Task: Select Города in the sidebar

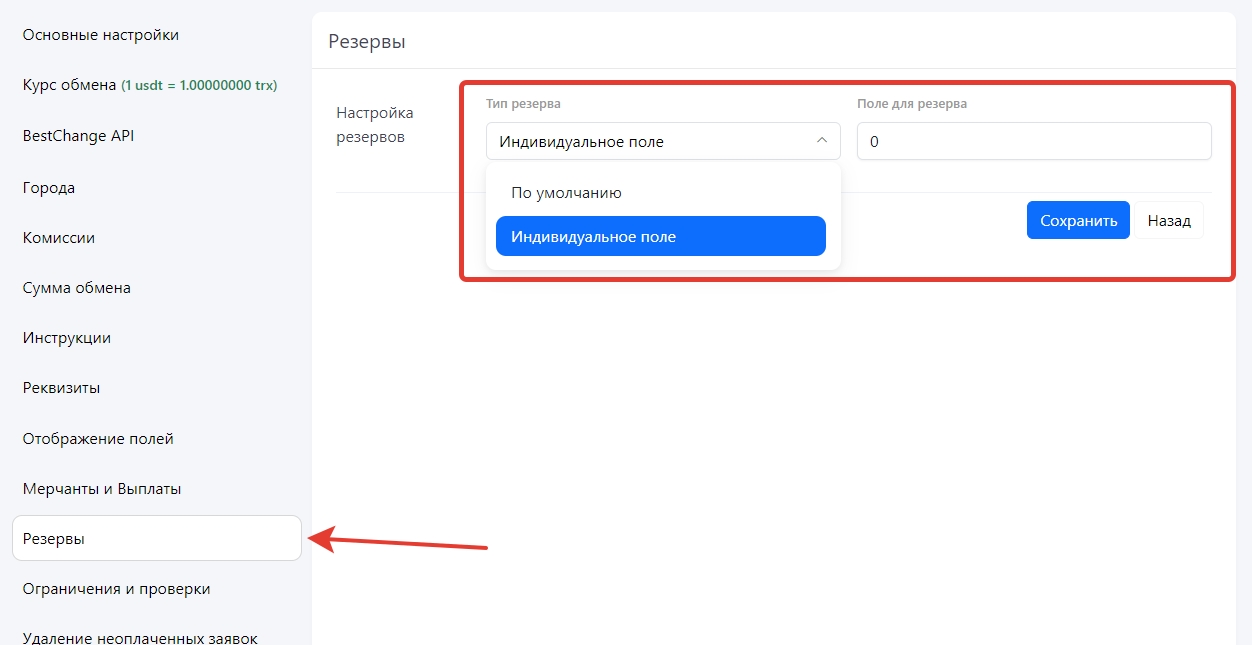Action: coord(49,188)
